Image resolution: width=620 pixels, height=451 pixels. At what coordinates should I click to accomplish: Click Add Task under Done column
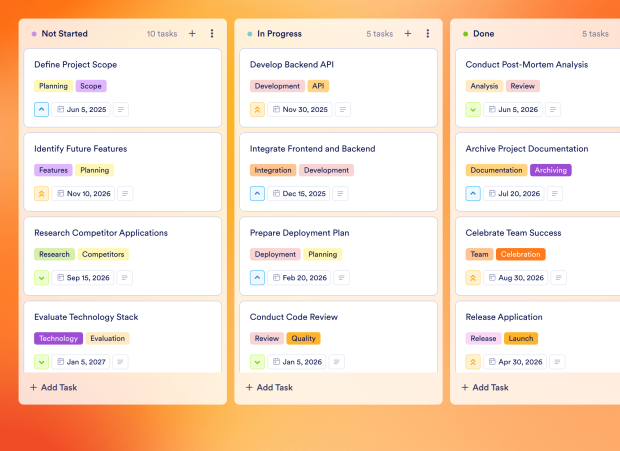click(x=486, y=387)
